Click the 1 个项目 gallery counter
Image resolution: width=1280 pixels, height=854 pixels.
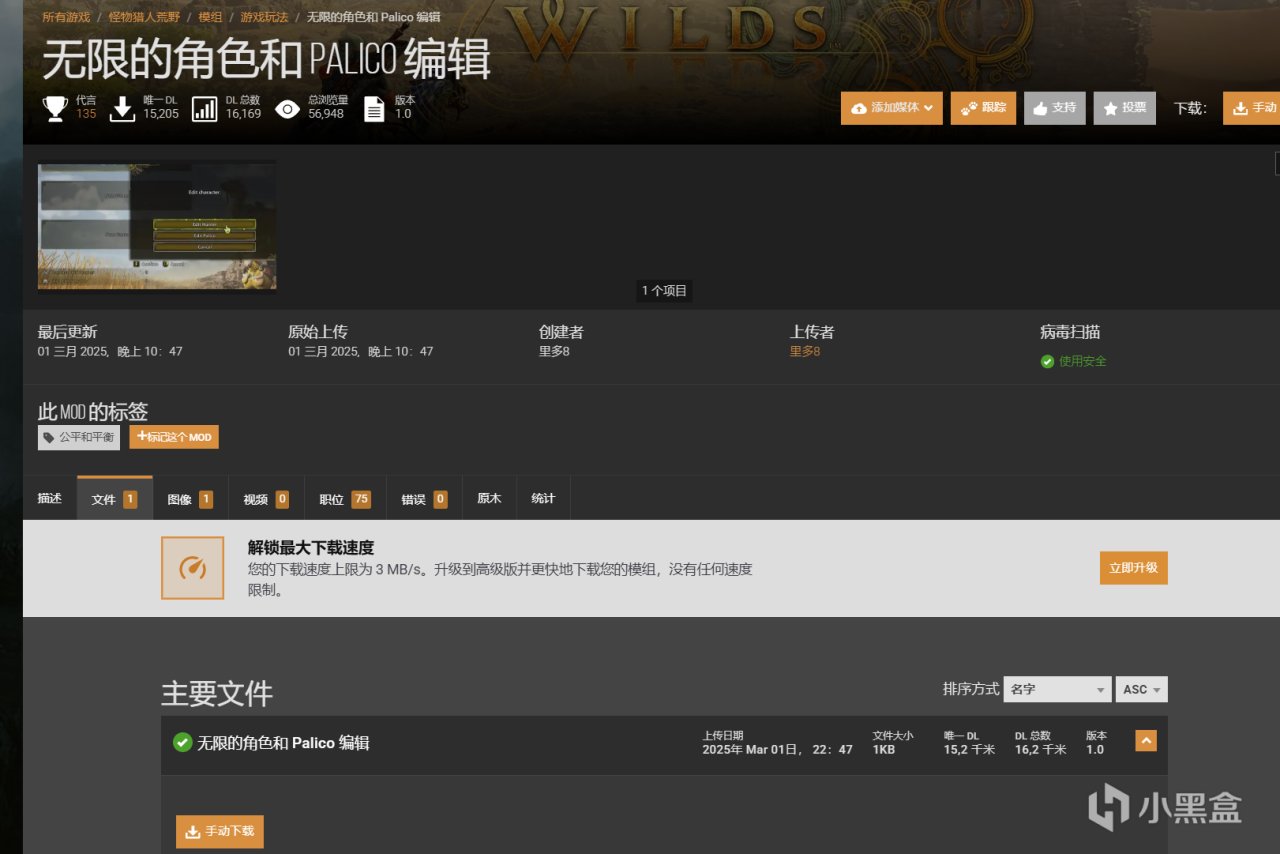[x=665, y=291]
